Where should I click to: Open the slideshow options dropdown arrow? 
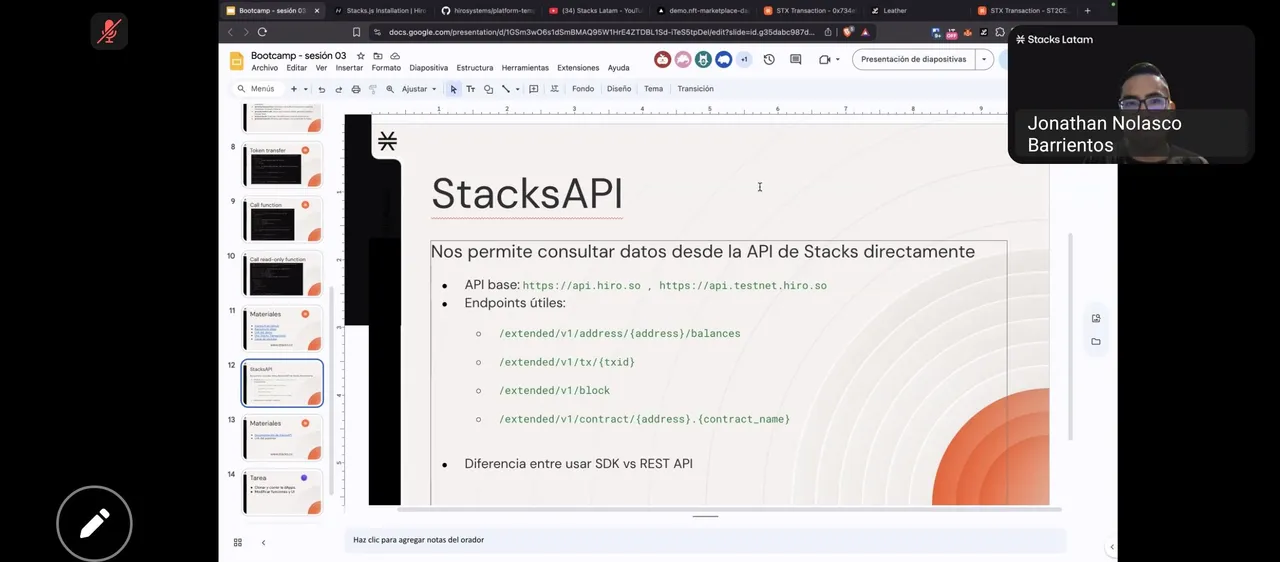(984, 59)
